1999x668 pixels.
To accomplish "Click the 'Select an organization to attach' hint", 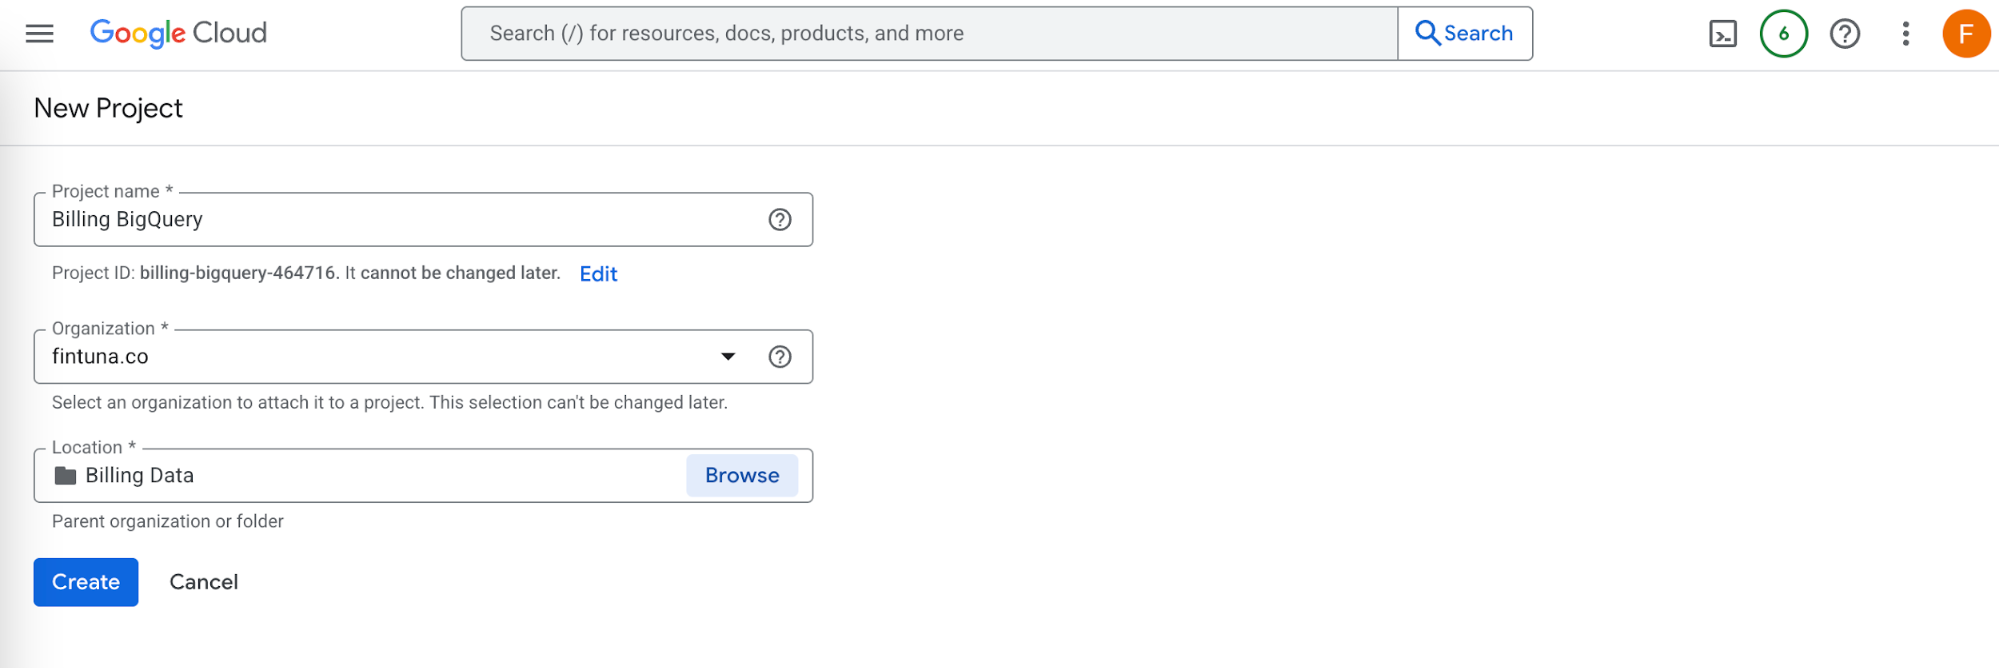I will click(x=390, y=403).
